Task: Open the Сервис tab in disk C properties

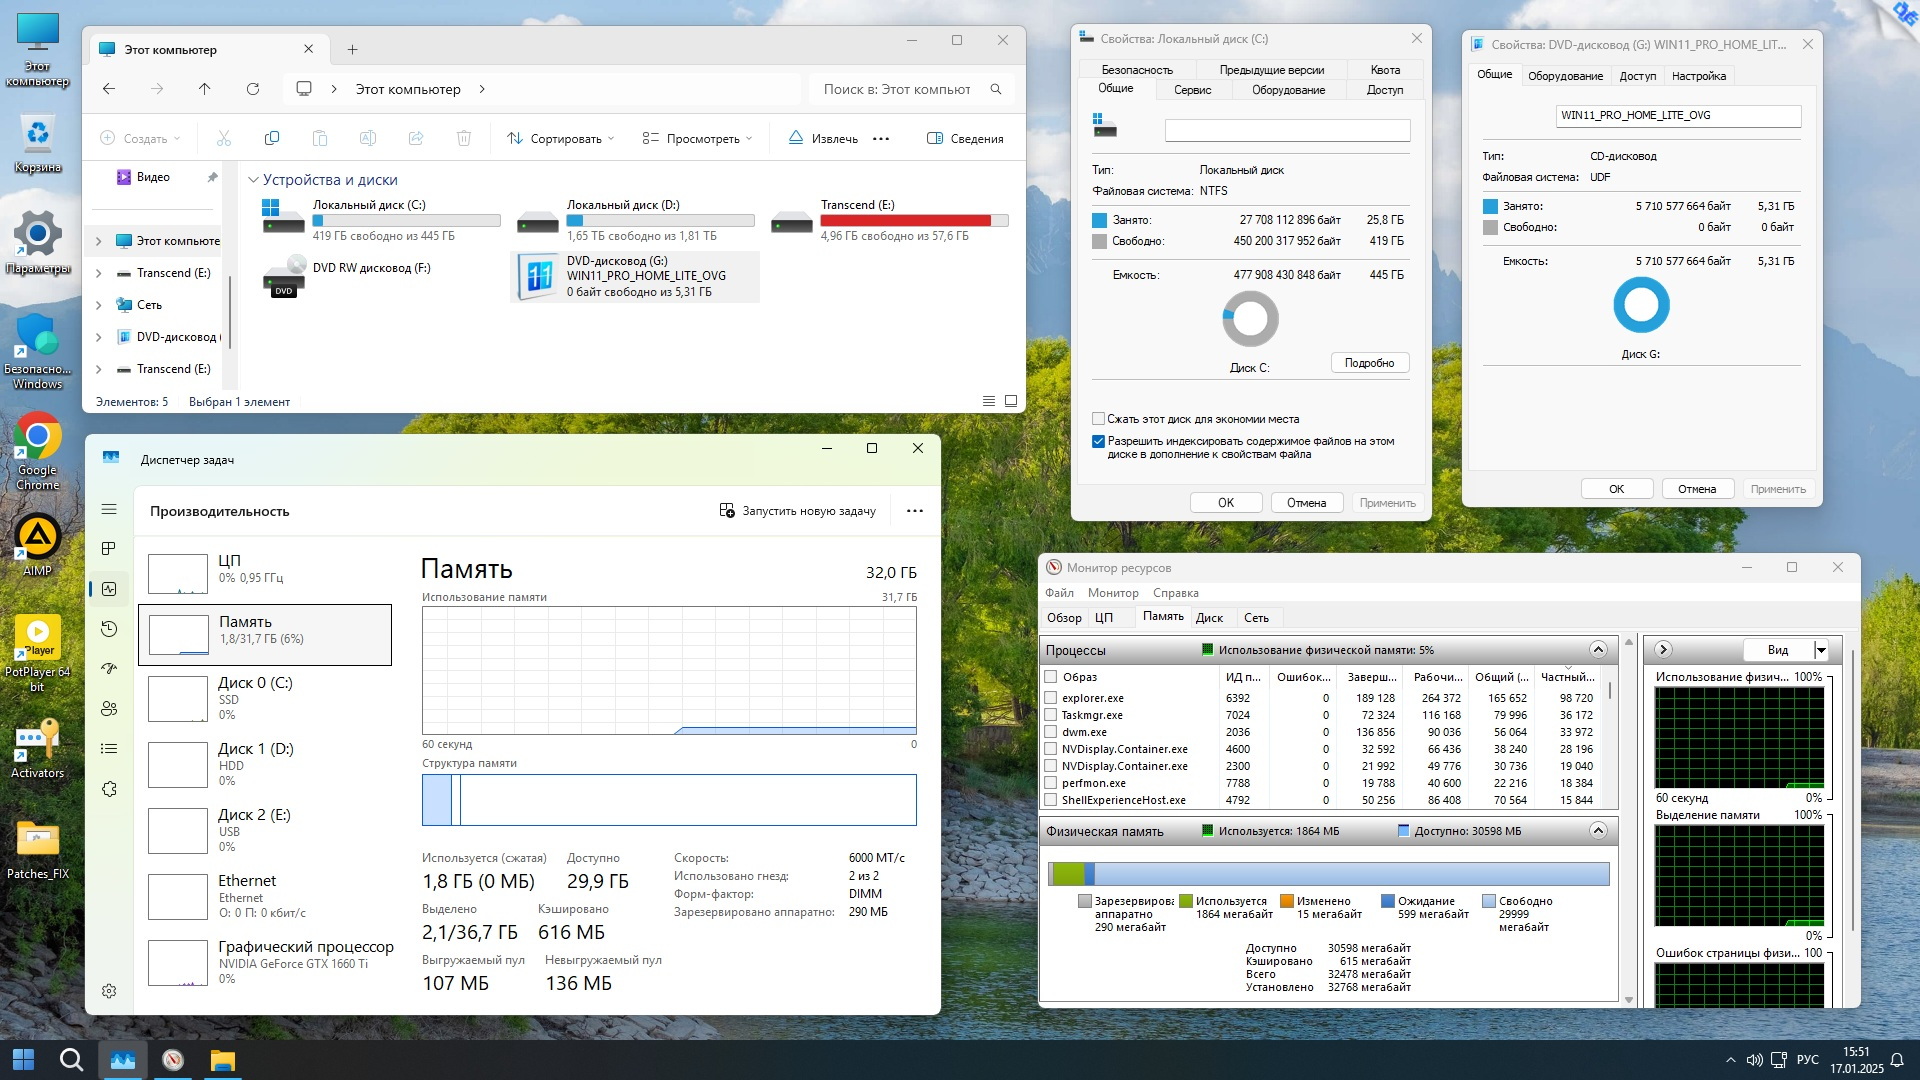Action: (x=1192, y=90)
